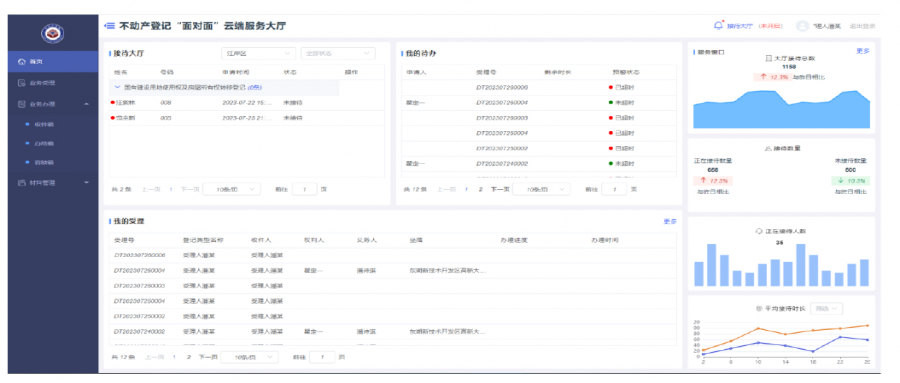Click 下一页 in the 我的受理 pagination
Image resolution: width=900 pixels, height=383 pixels.
coord(208,357)
